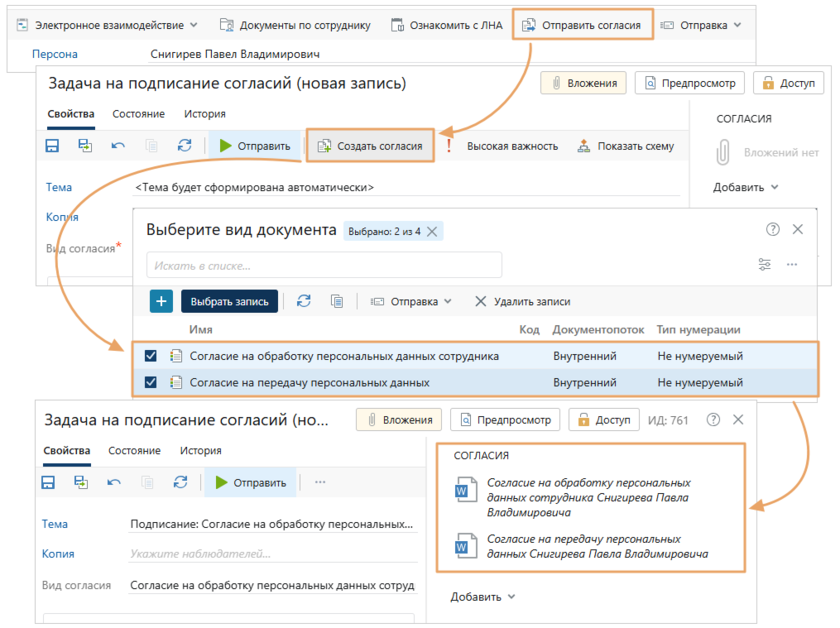The width and height of the screenshot is (840, 628).
Task: Click the Выбрать запись button
Action: coord(229,301)
